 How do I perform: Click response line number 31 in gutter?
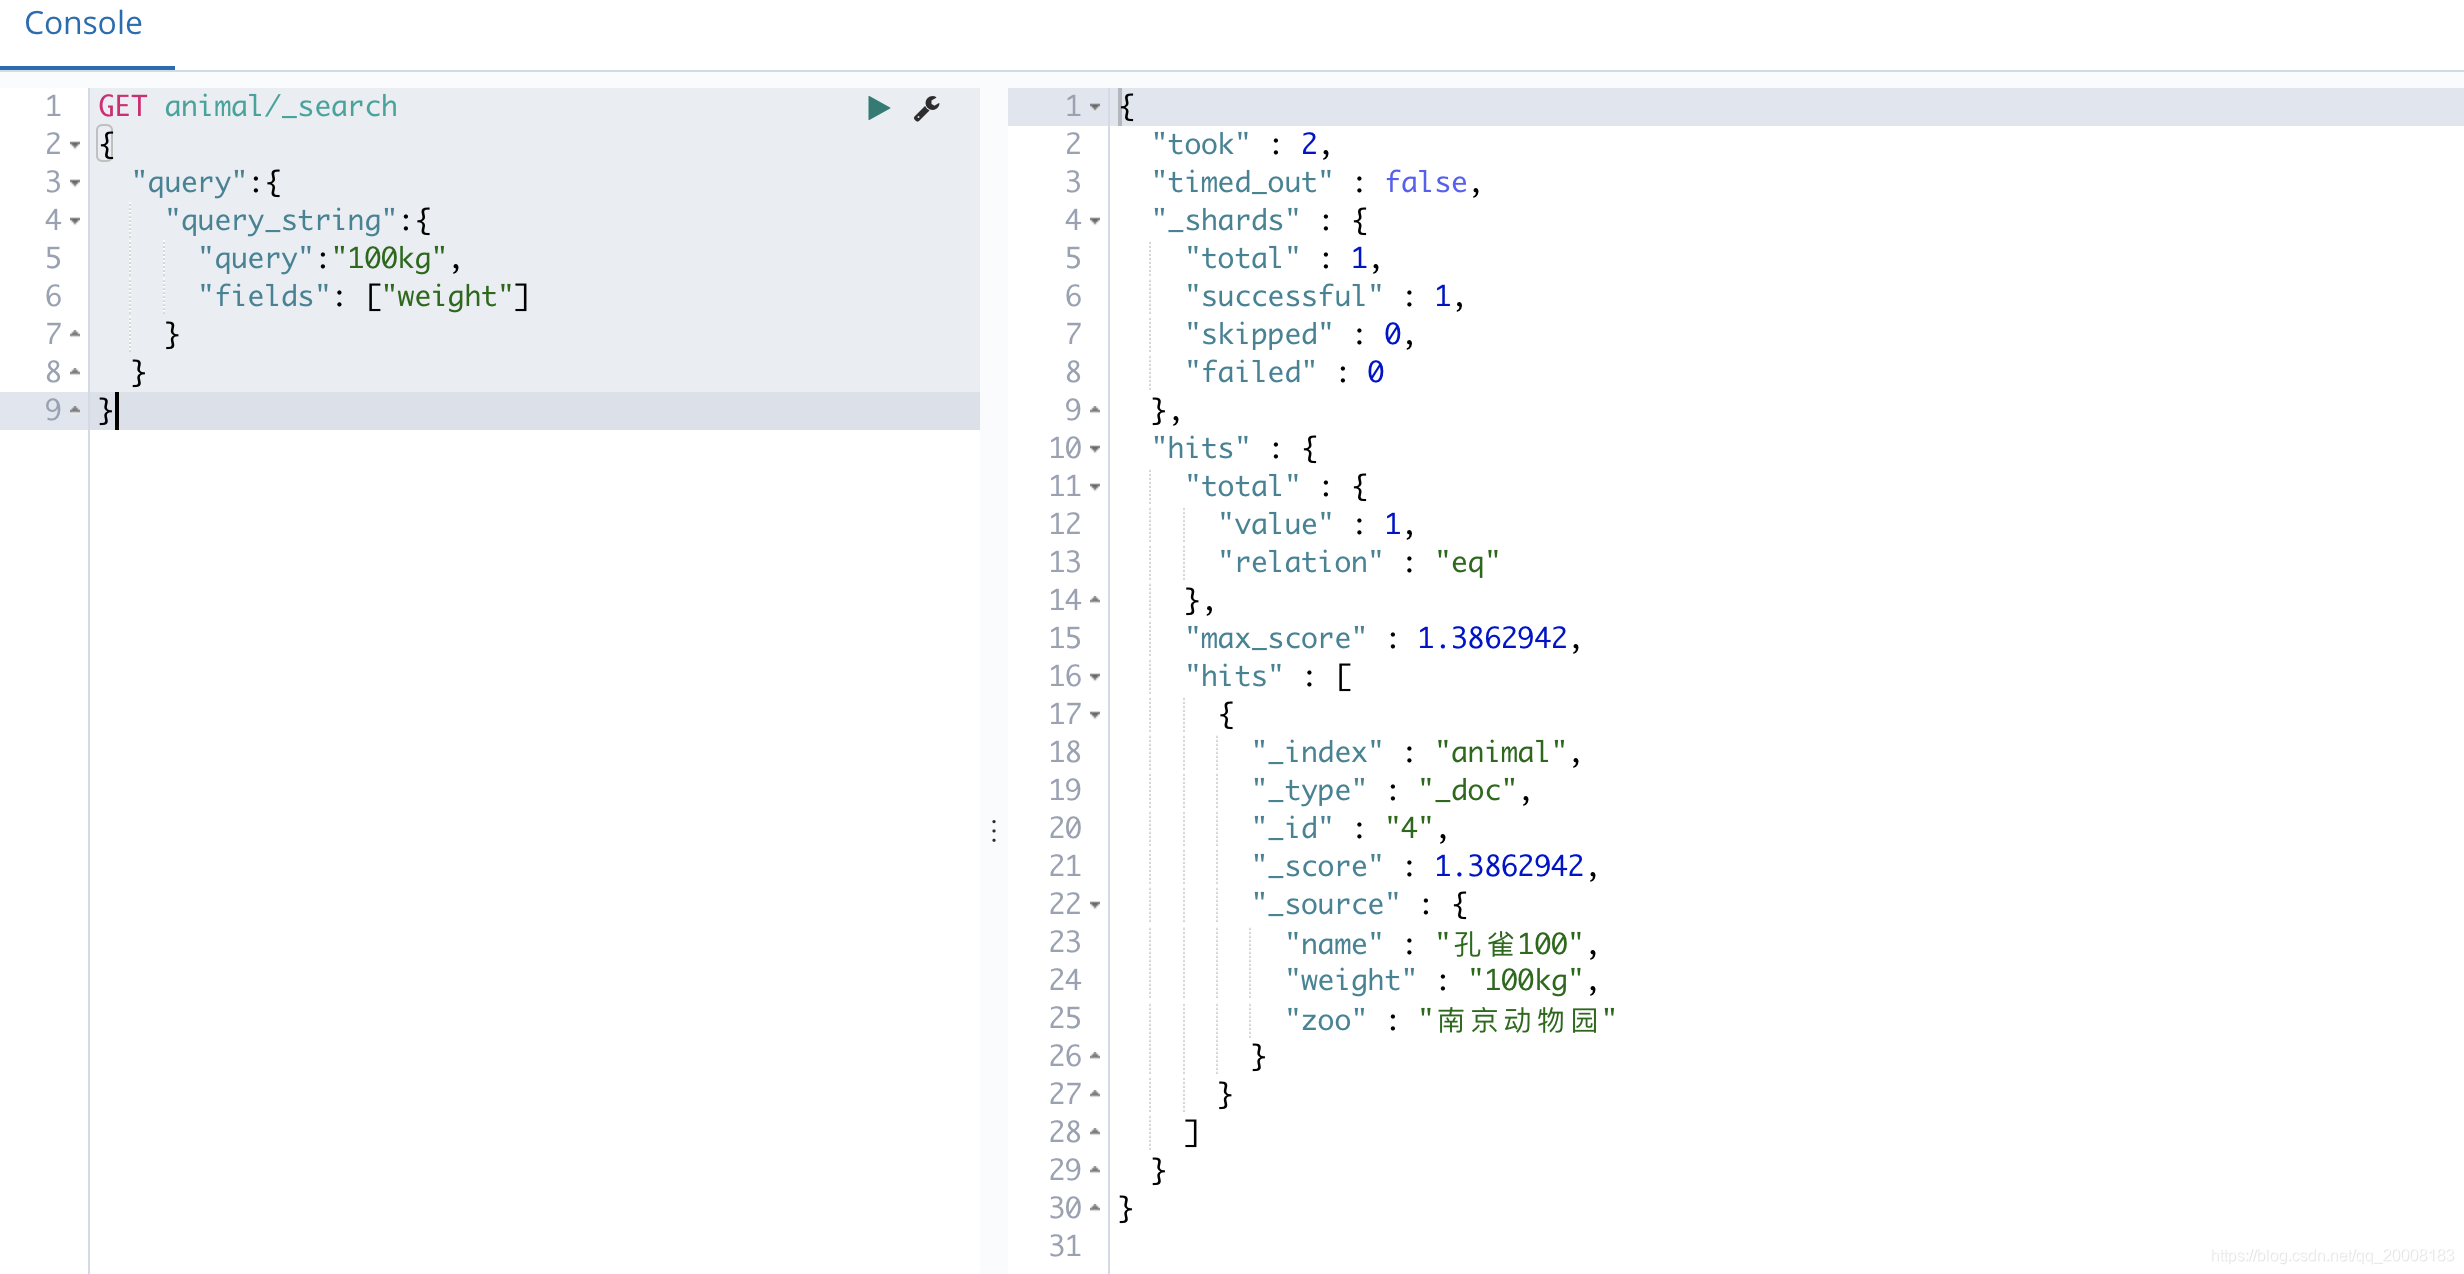tap(1065, 1246)
